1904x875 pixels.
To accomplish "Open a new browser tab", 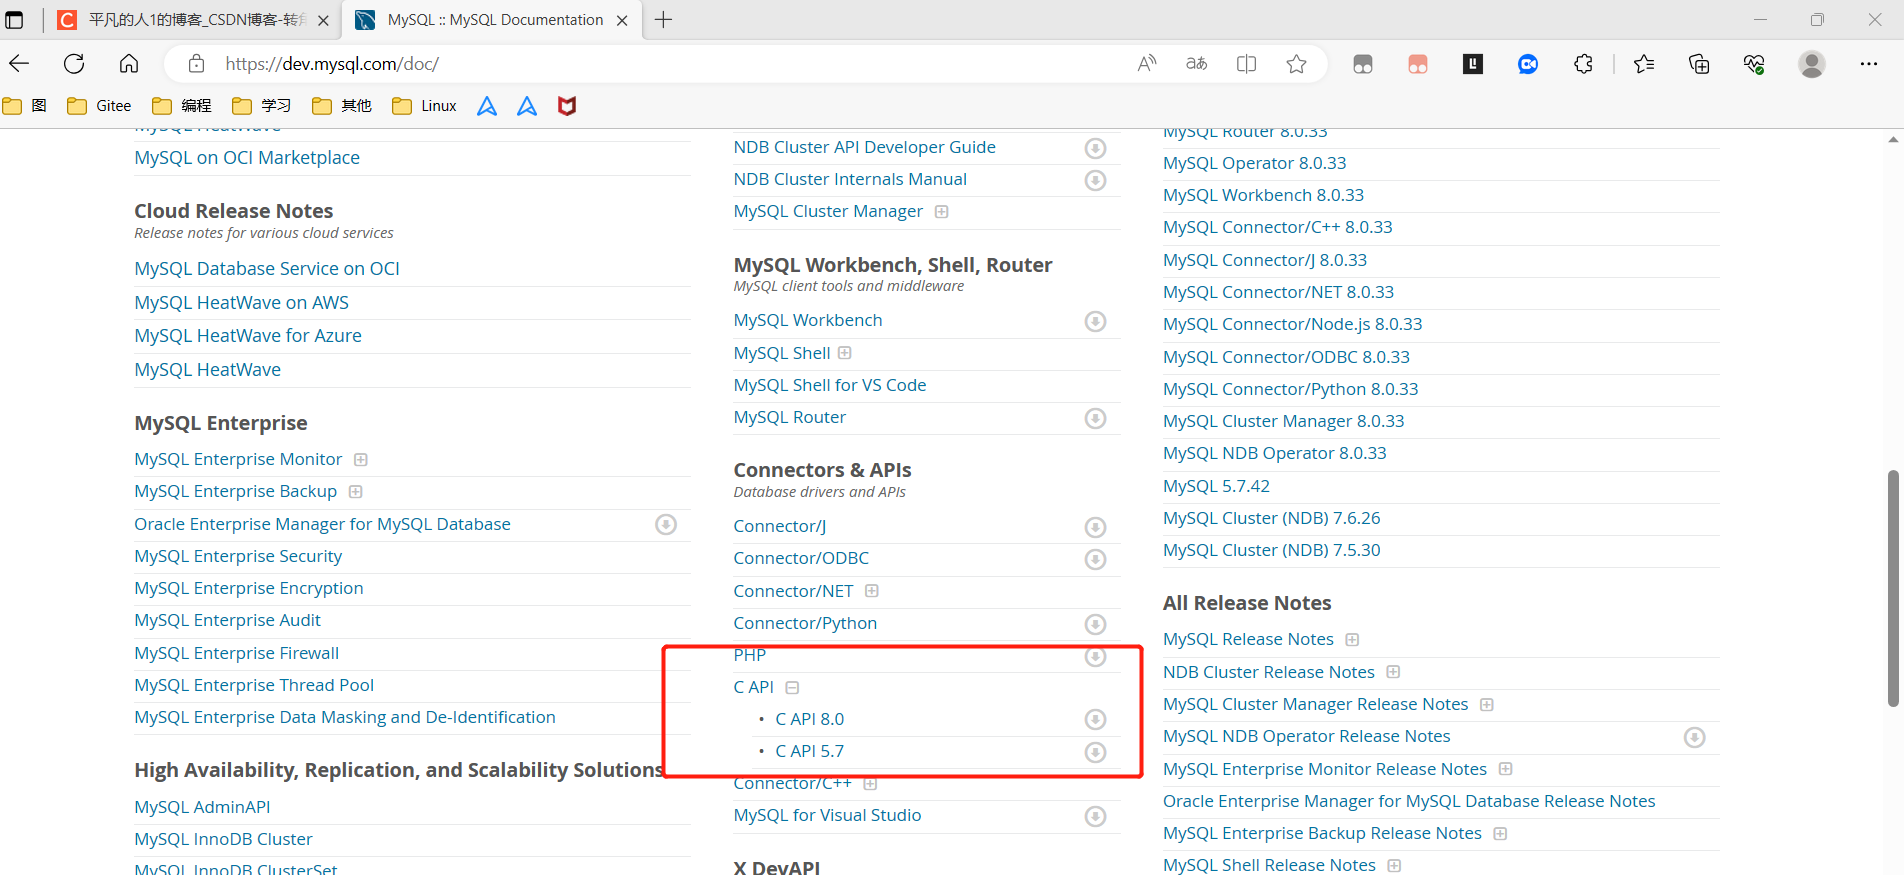I will [x=663, y=20].
